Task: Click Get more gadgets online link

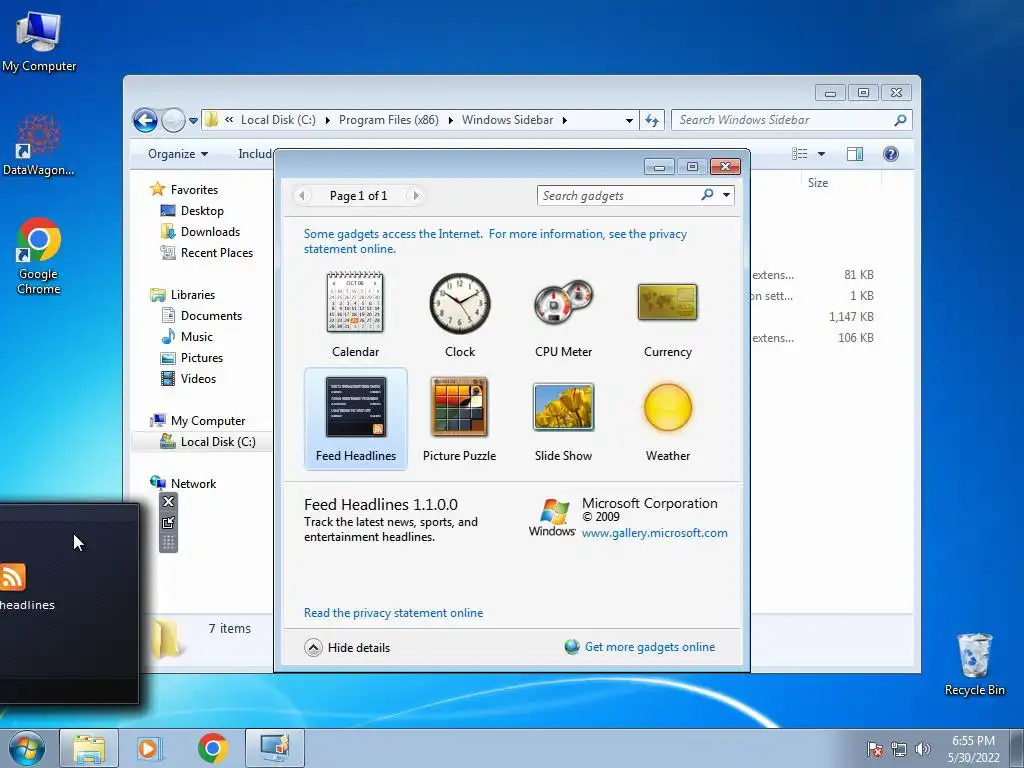Action: [x=650, y=647]
